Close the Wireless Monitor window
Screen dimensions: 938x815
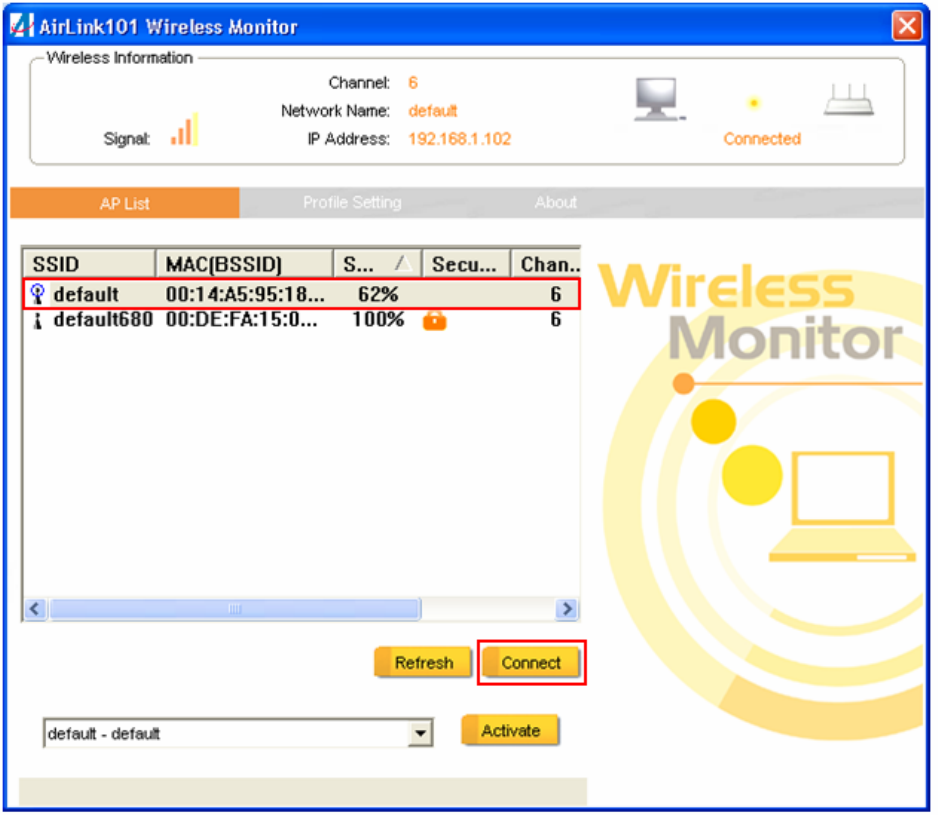[907, 26]
